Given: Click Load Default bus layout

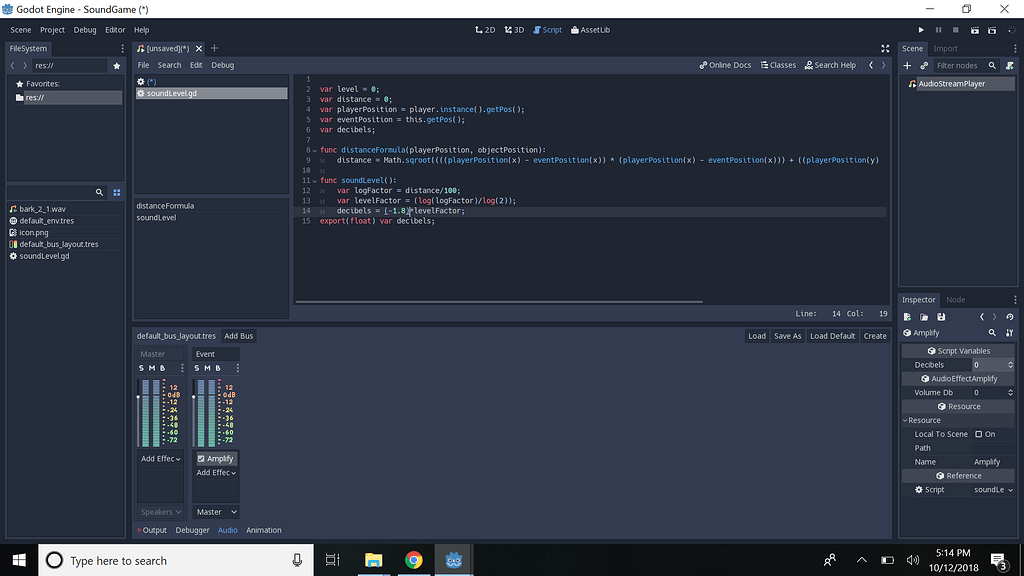Looking at the screenshot, I should (832, 336).
